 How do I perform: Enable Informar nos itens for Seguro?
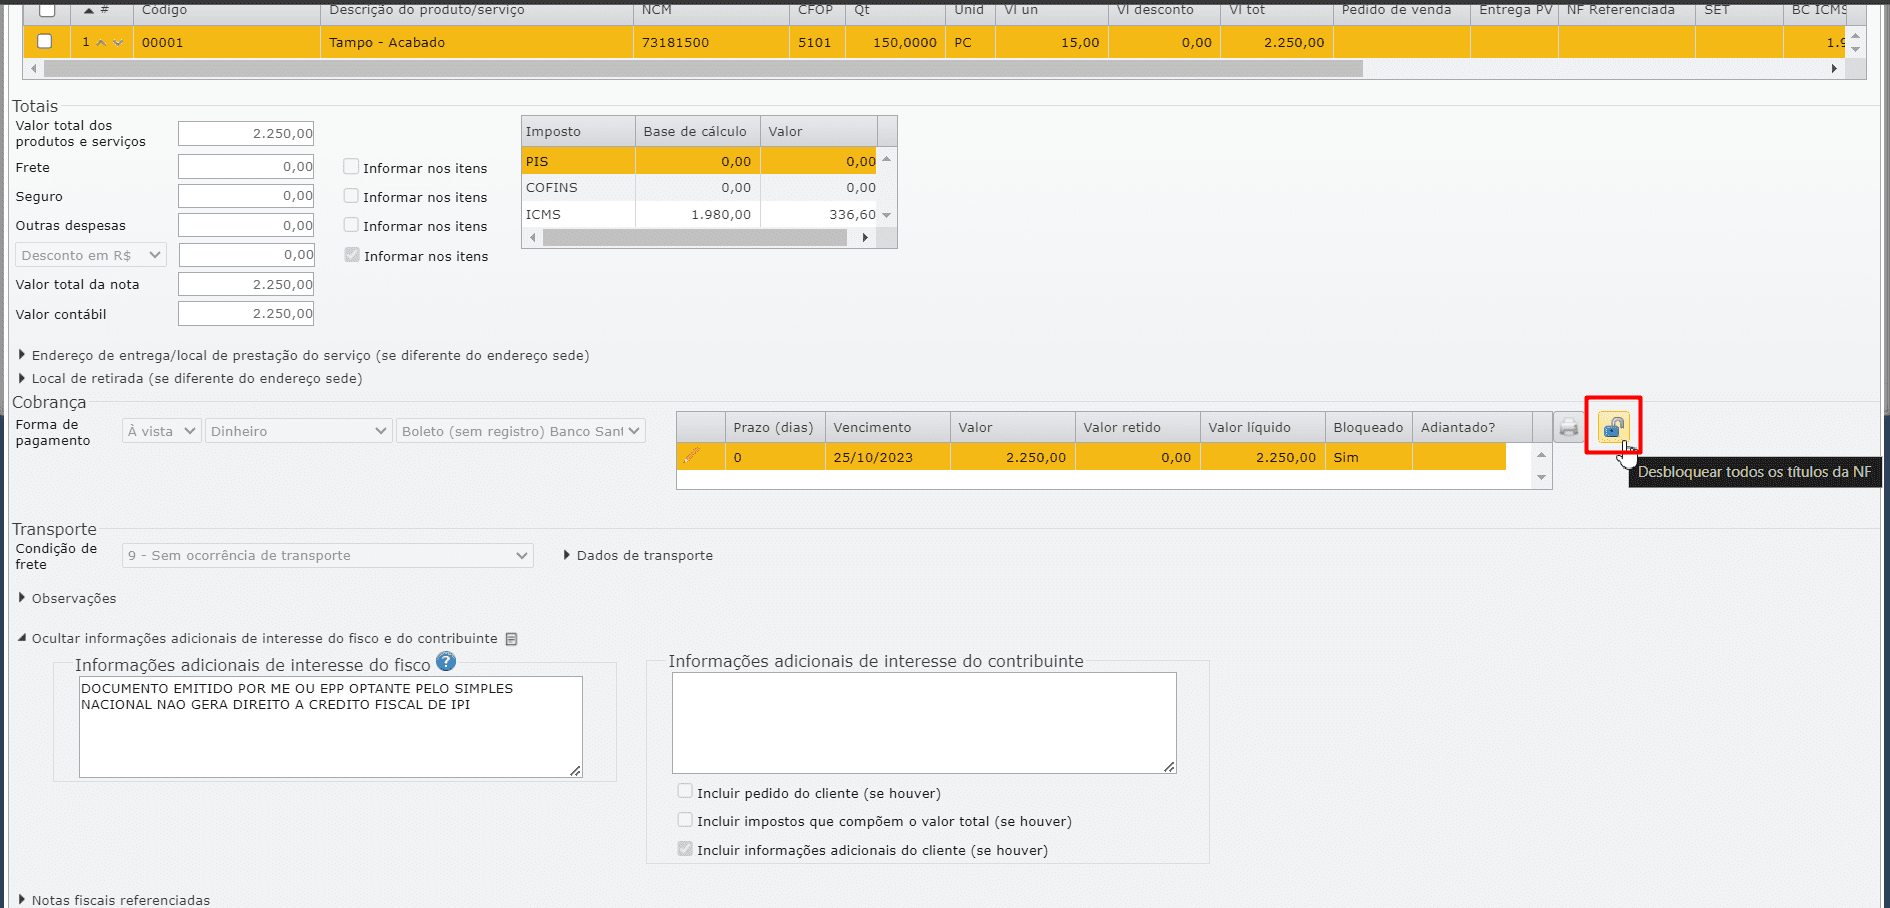point(351,196)
